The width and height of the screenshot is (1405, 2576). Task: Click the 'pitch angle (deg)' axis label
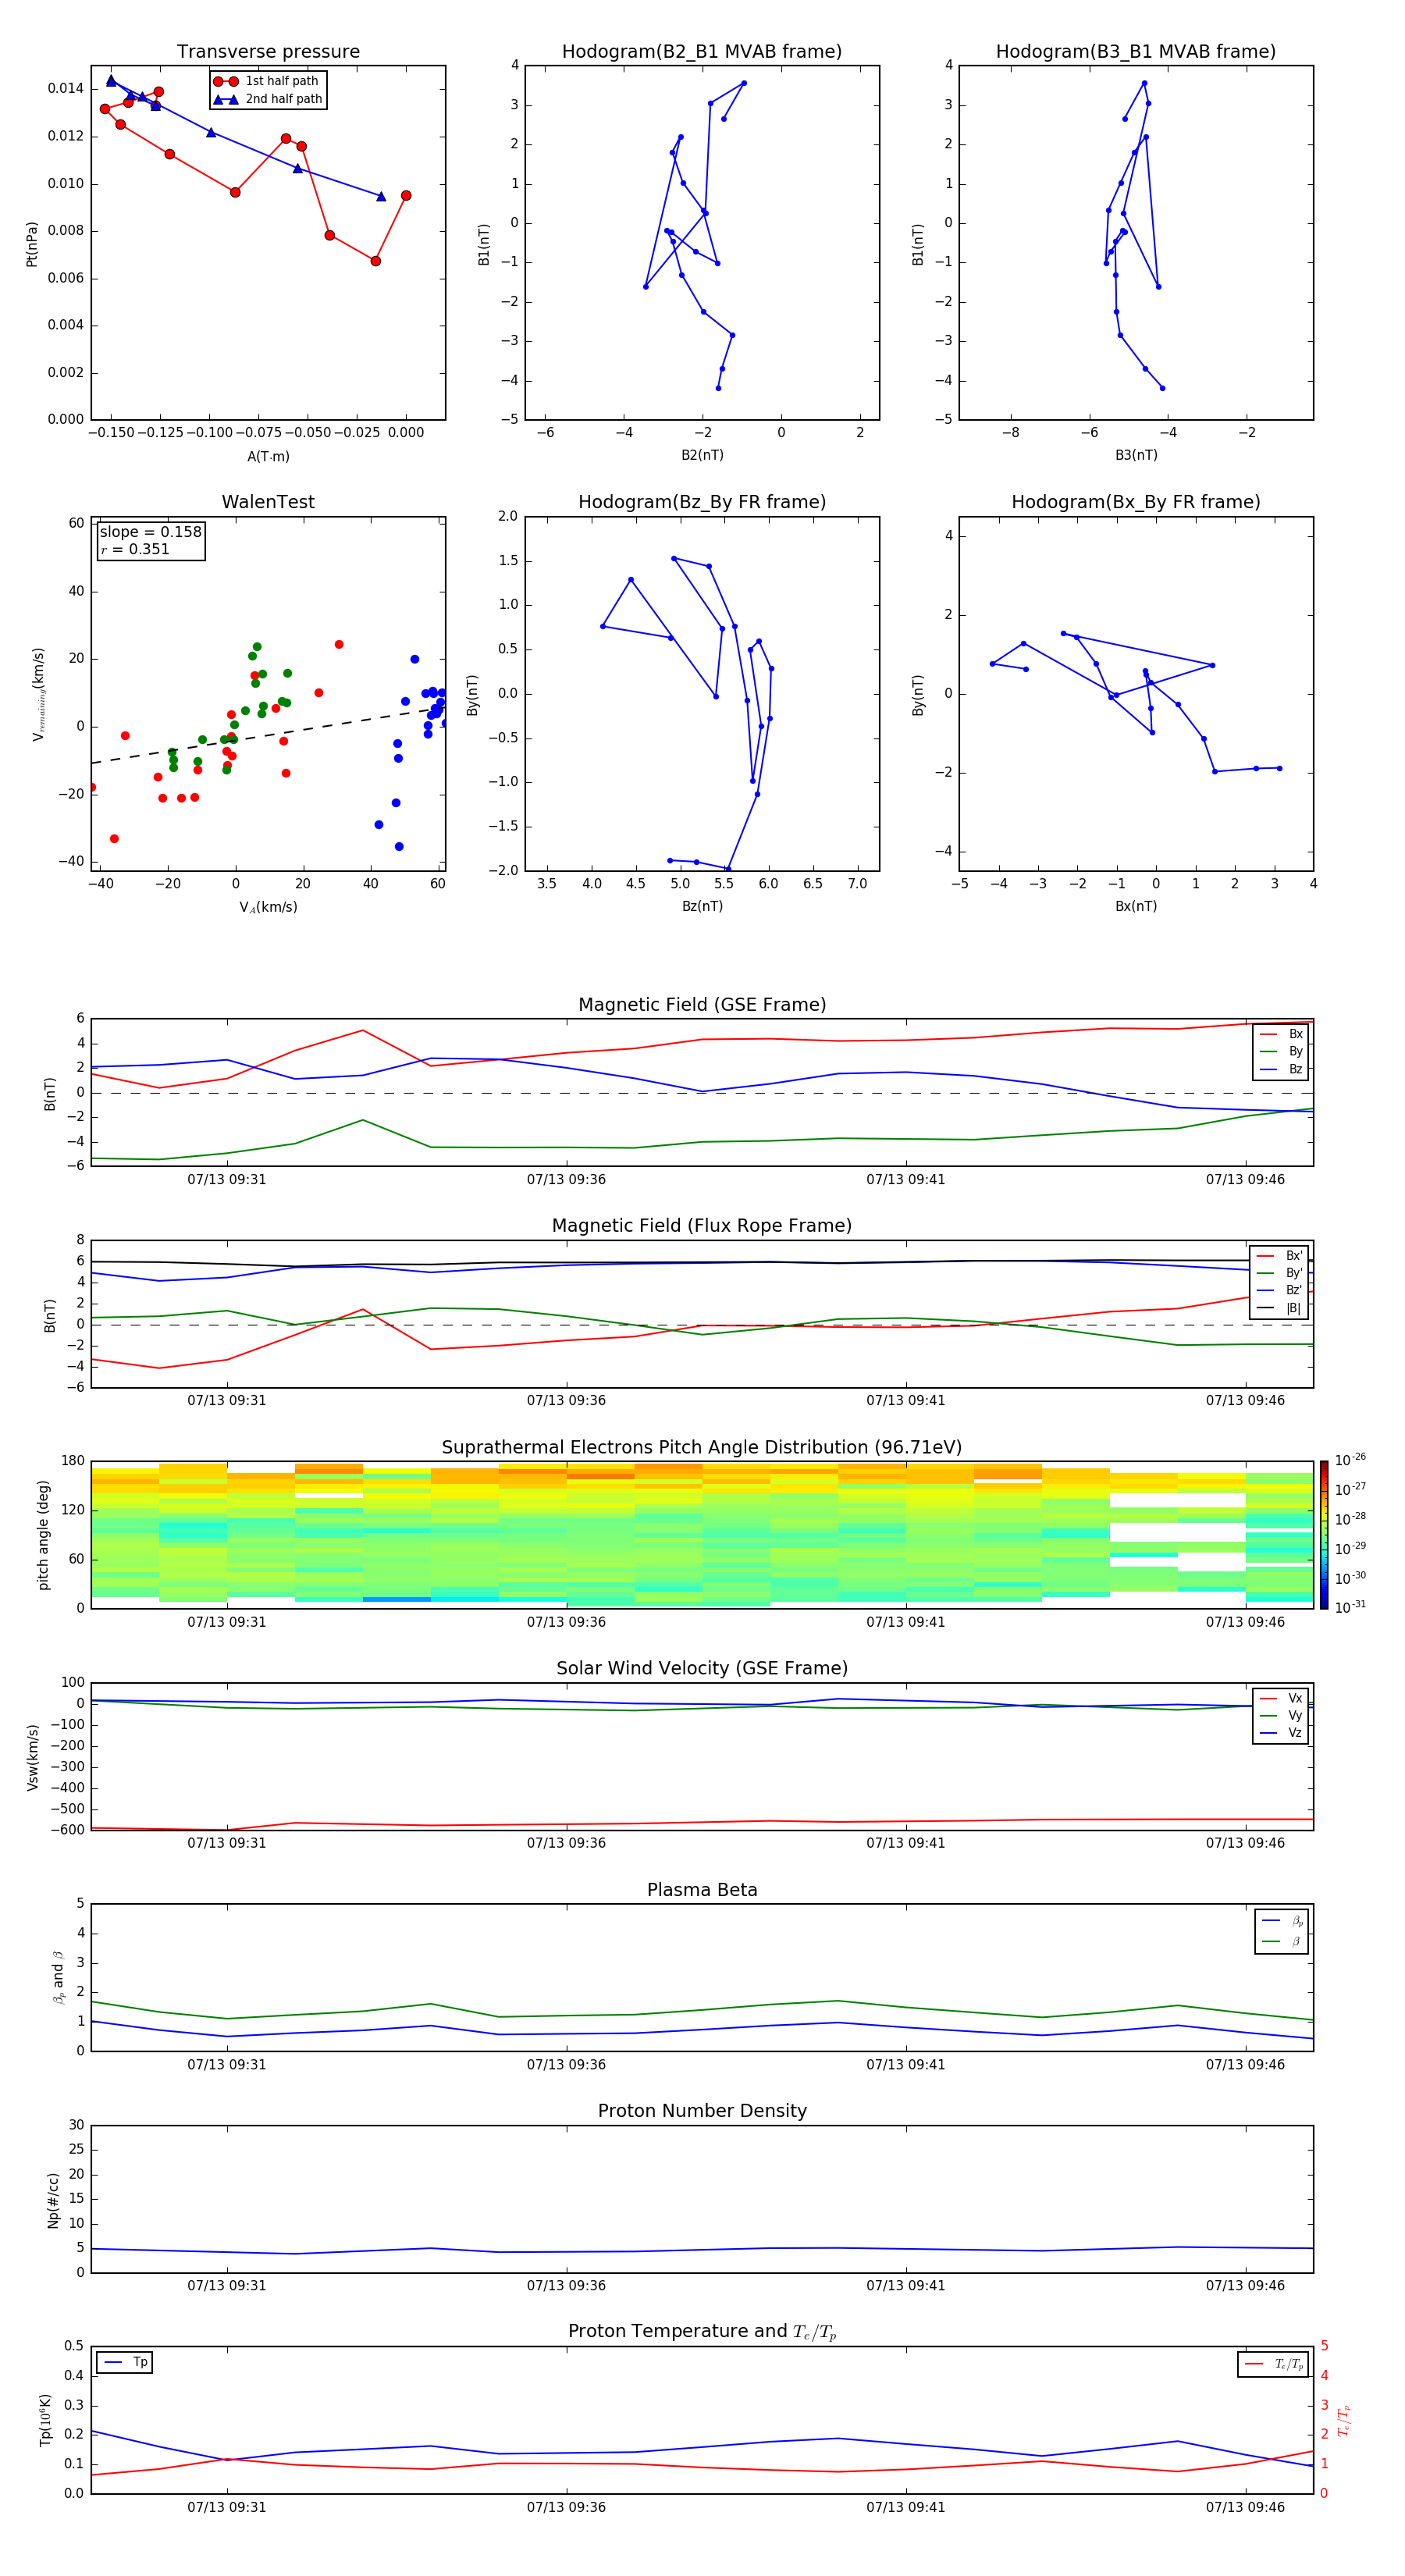click(x=43, y=1535)
